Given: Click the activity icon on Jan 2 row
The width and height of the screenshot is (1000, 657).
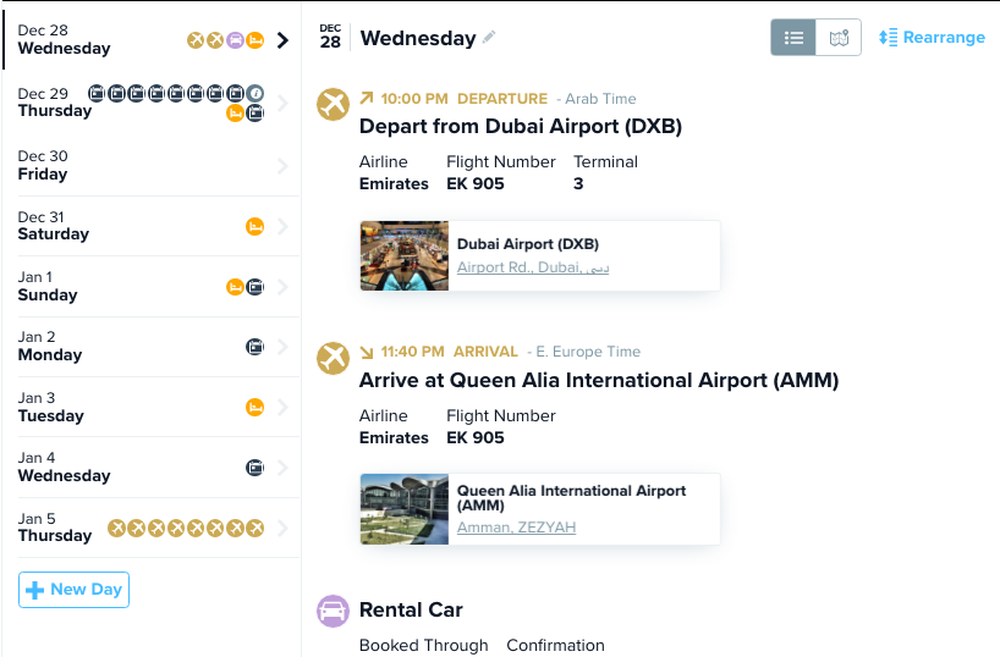Looking at the screenshot, I should [x=255, y=347].
